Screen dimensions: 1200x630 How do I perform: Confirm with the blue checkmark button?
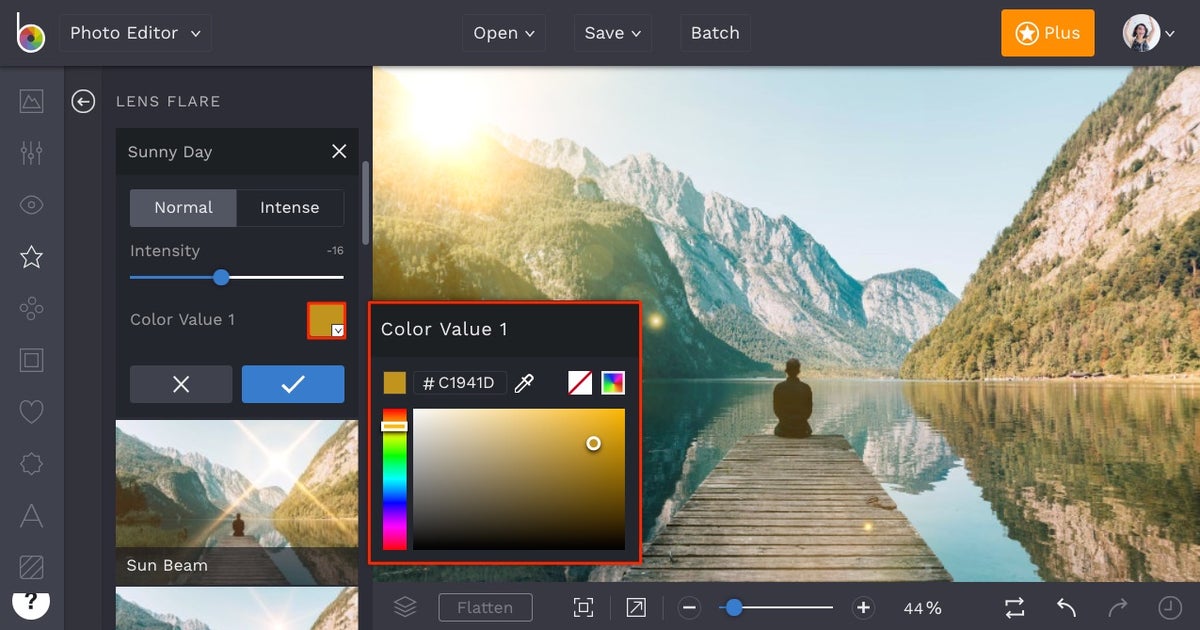[292, 384]
